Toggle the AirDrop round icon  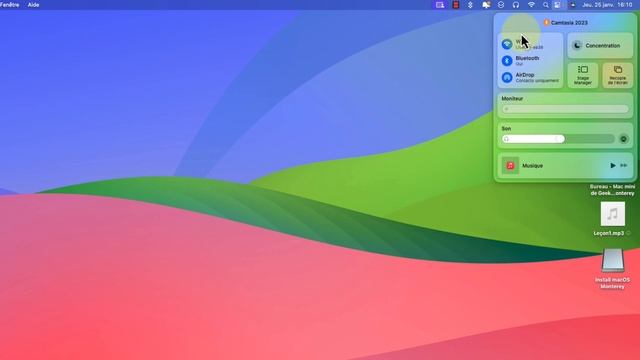tap(507, 77)
